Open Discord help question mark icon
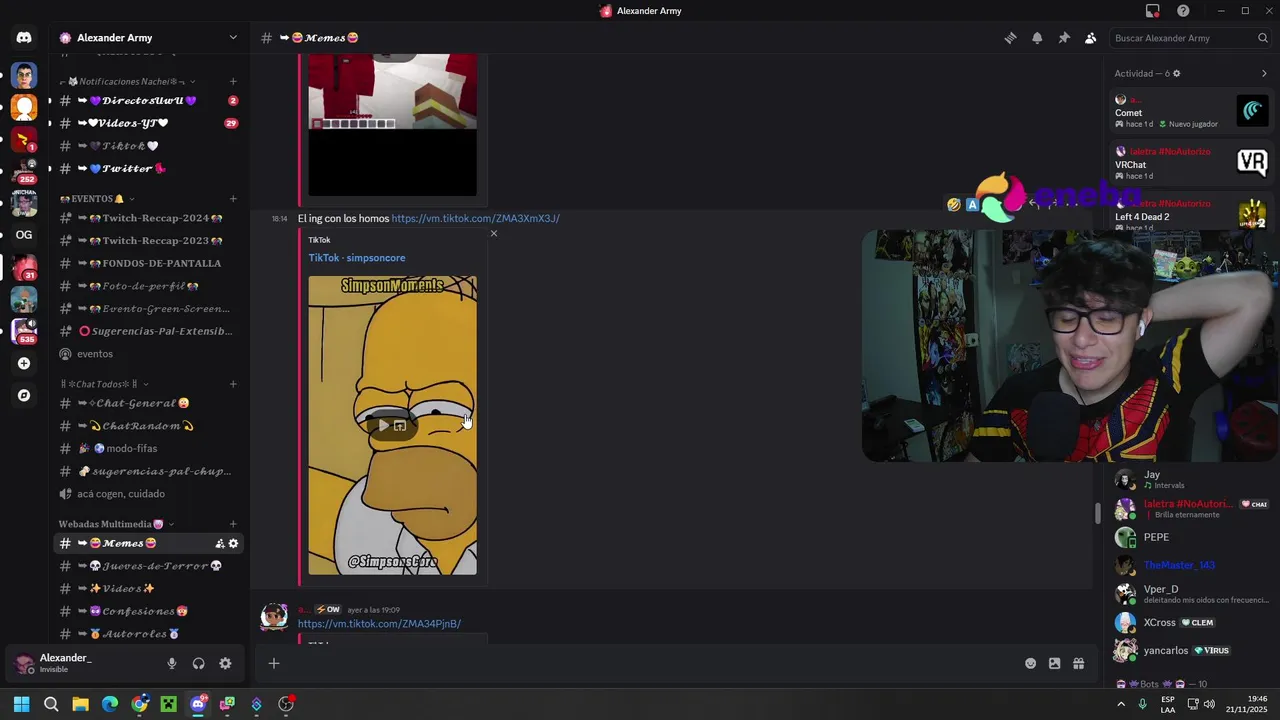 coord(1183,11)
